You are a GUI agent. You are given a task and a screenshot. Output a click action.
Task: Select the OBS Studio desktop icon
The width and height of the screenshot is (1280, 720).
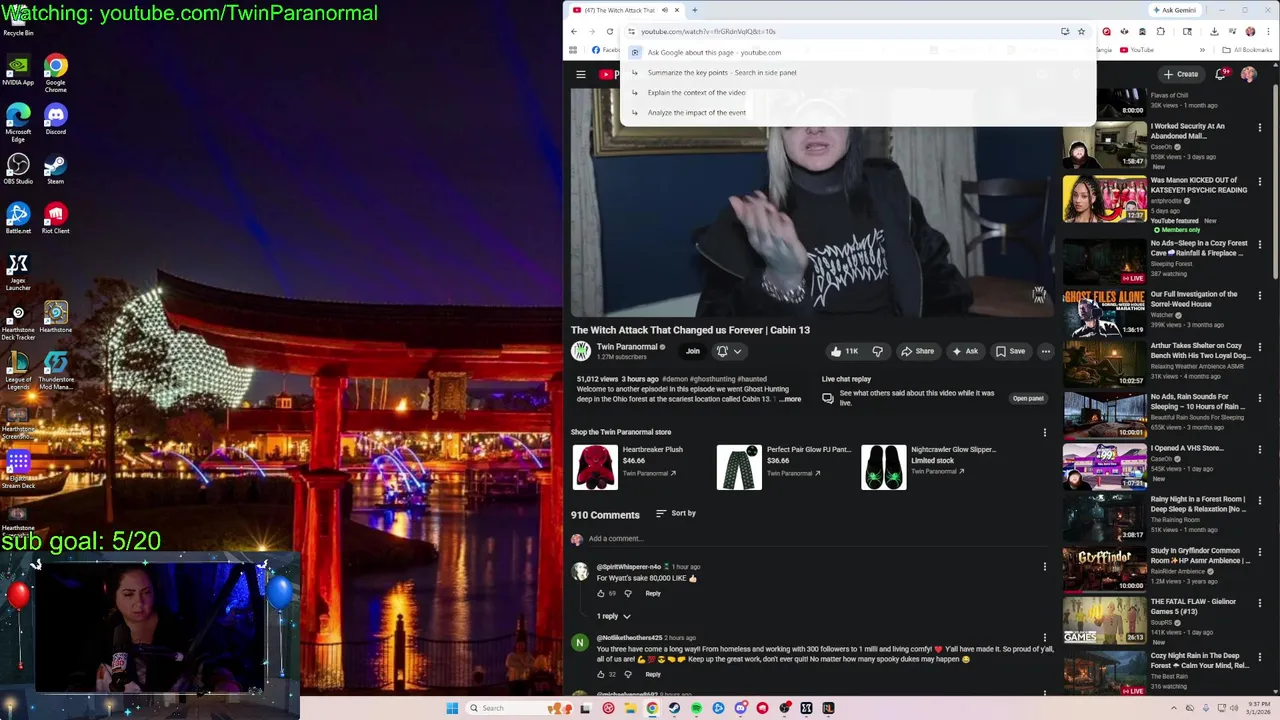tap(18, 168)
